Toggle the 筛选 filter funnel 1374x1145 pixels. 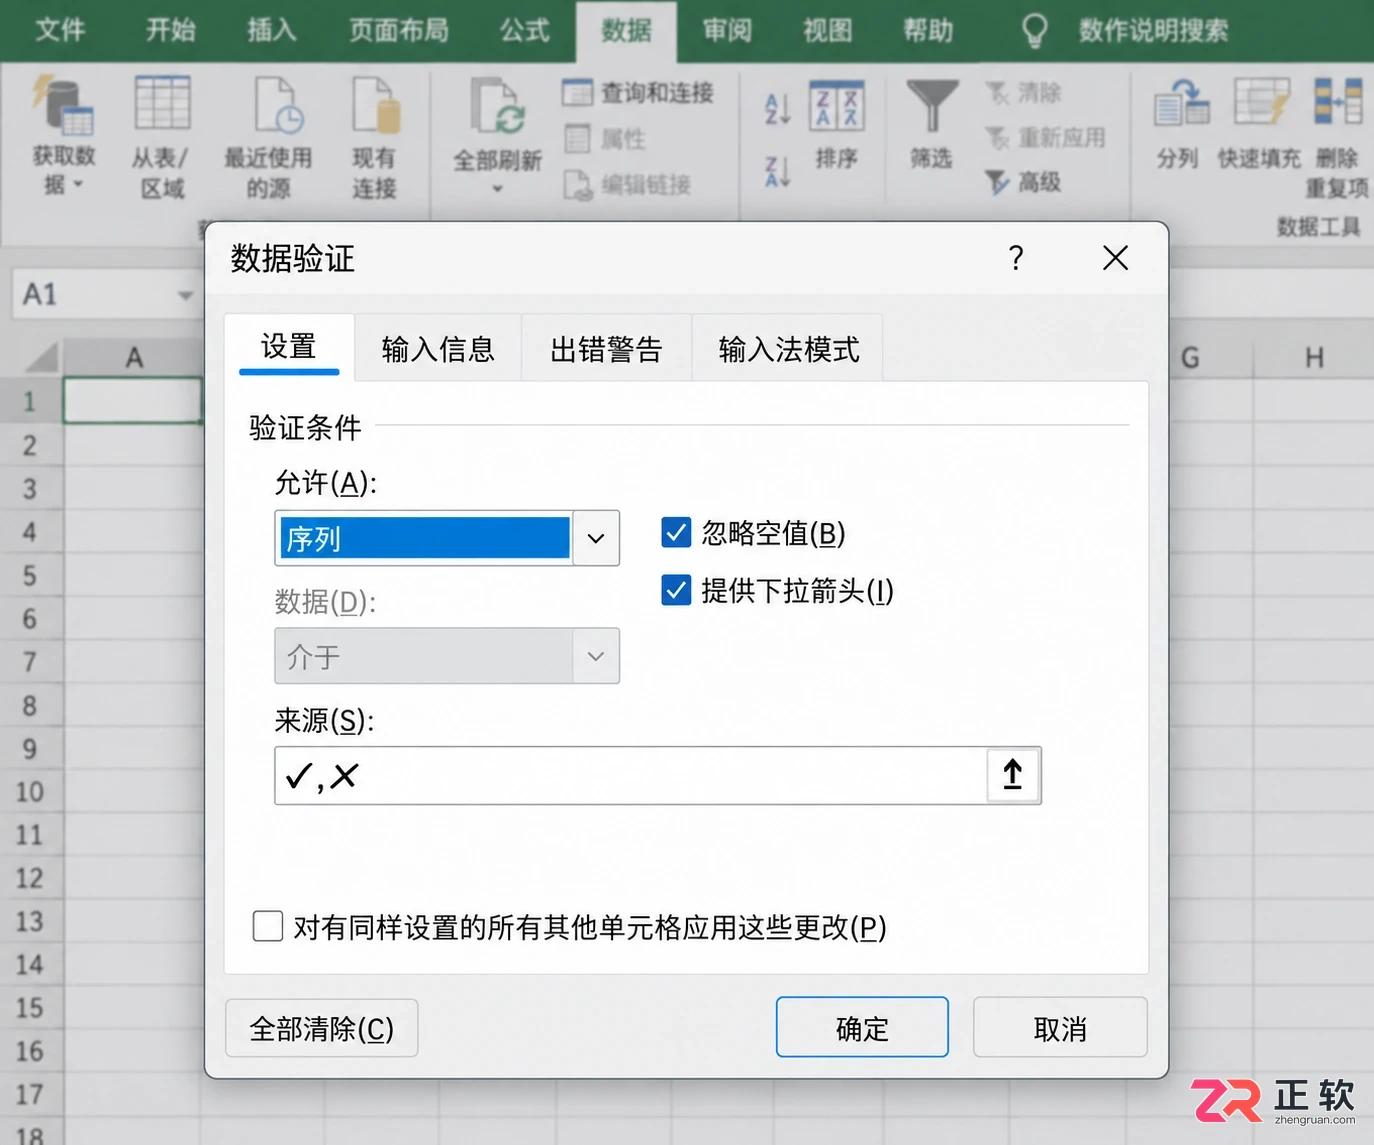pos(932,106)
